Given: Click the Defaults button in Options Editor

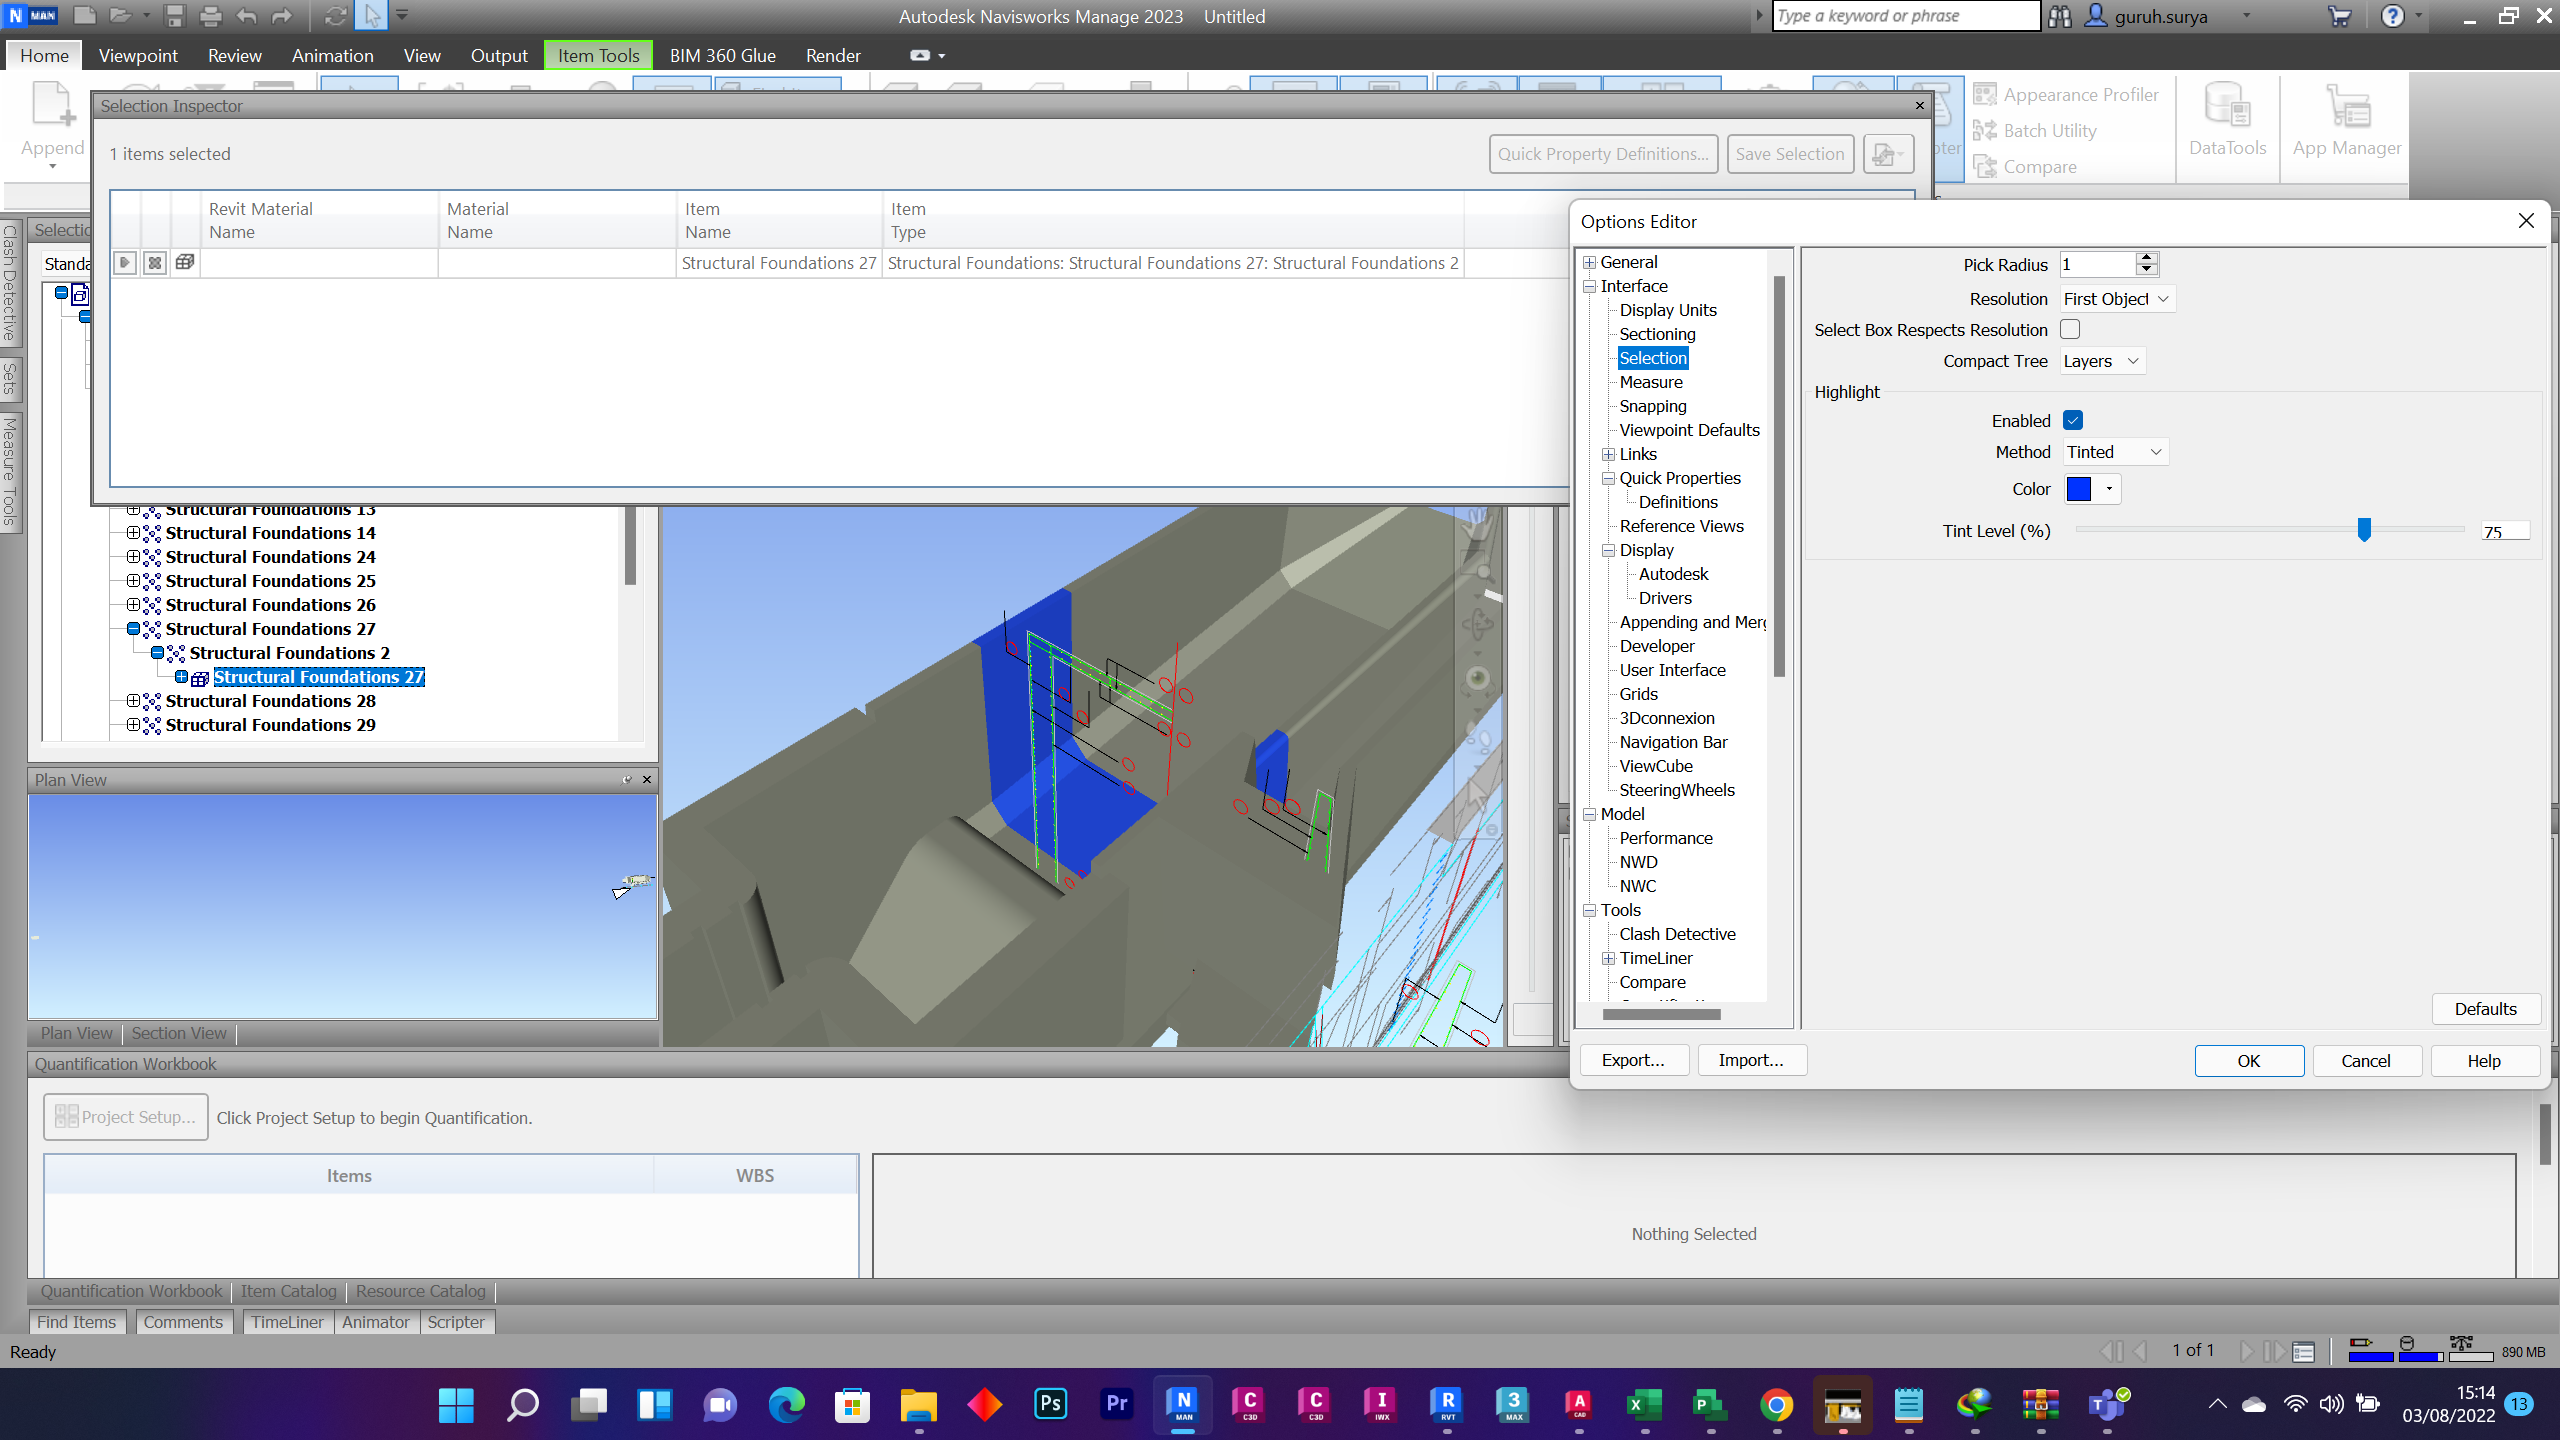Looking at the screenshot, I should coord(2486,1009).
